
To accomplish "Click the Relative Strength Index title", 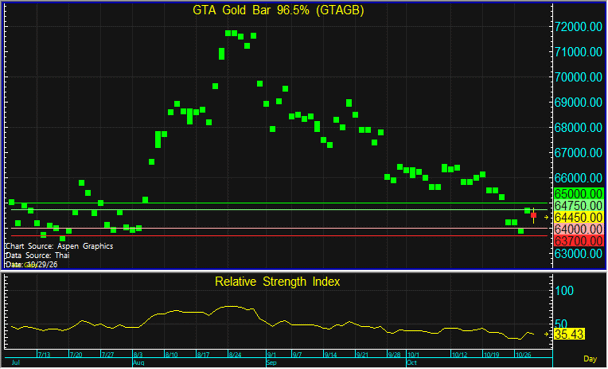I will pyautogui.click(x=278, y=282).
